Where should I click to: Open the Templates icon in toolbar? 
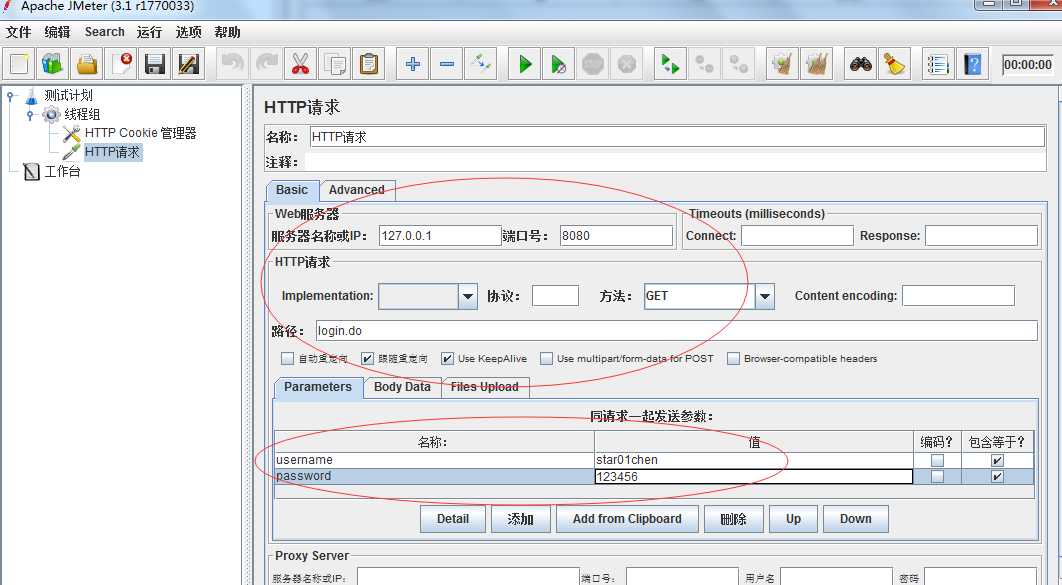point(53,64)
